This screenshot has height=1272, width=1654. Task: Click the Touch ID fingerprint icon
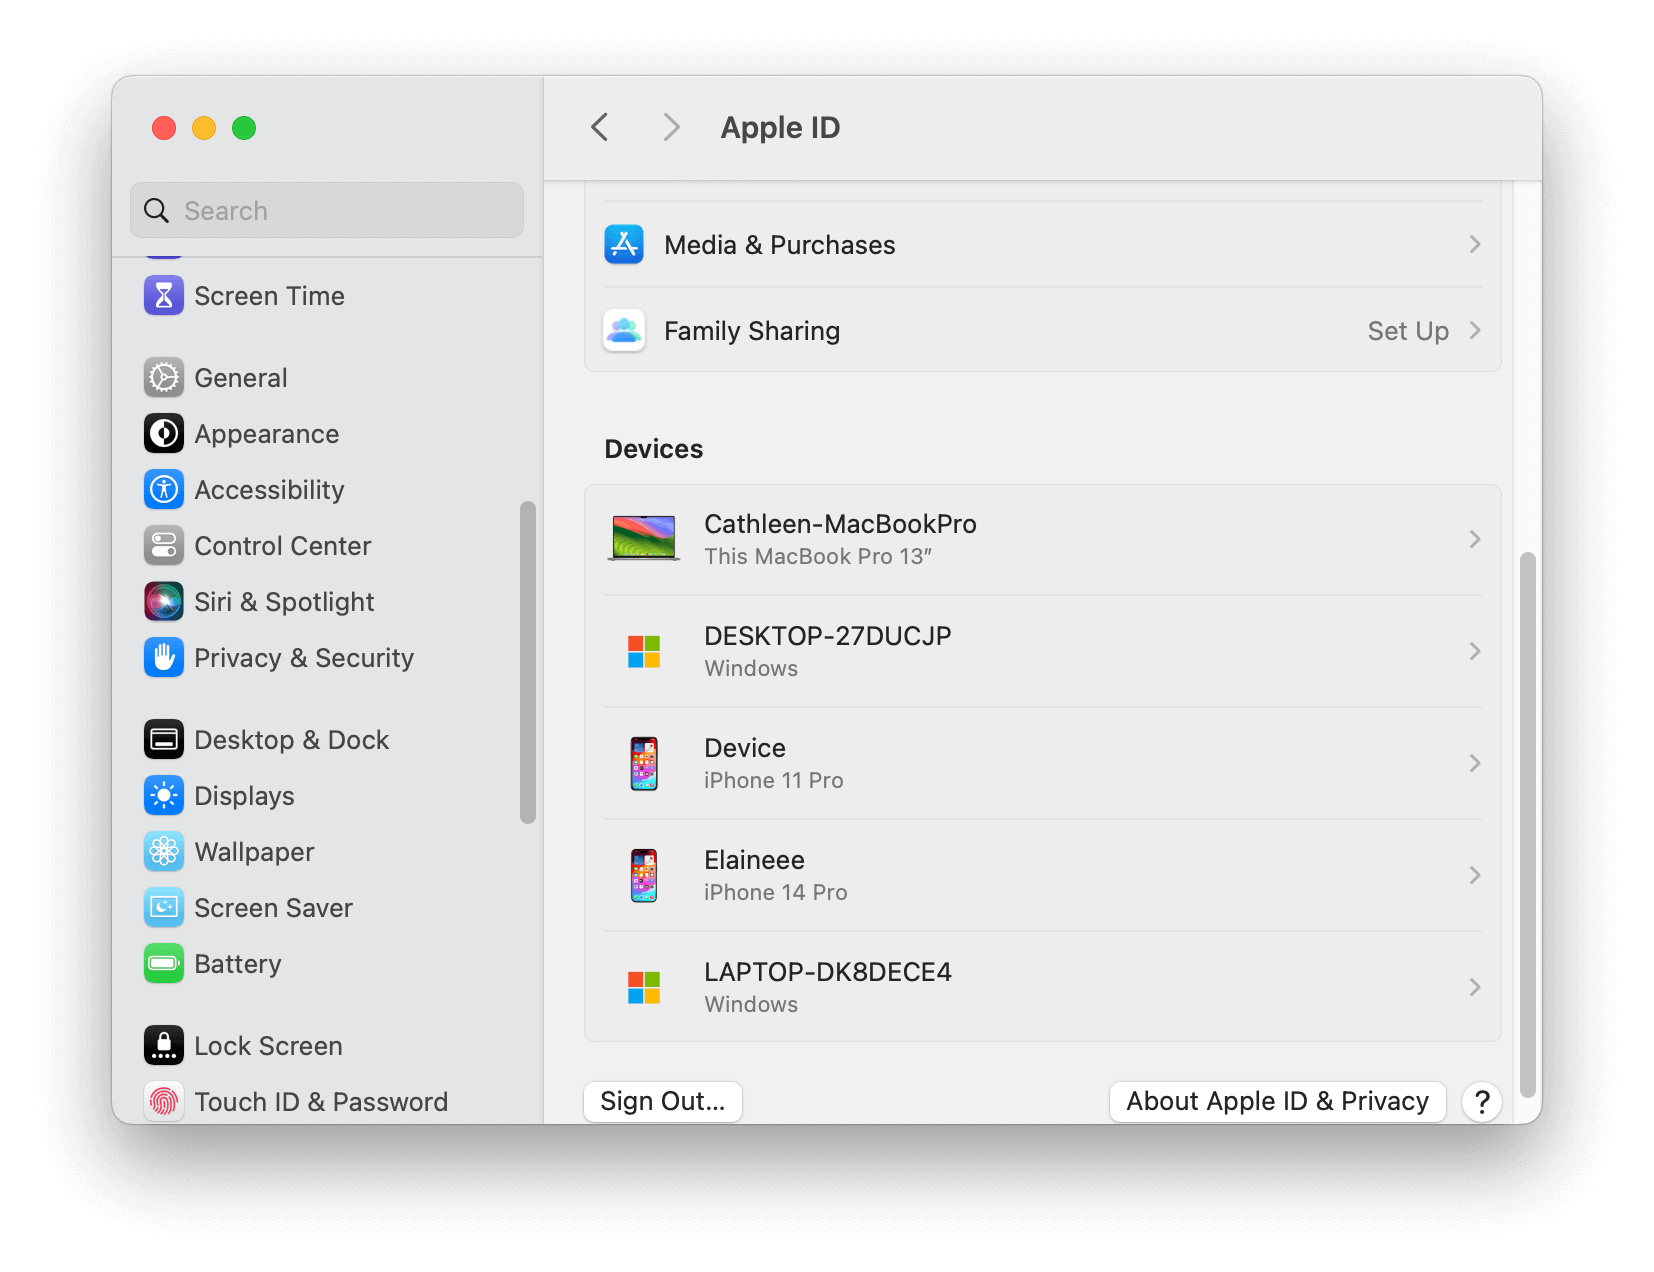pos(164,1102)
